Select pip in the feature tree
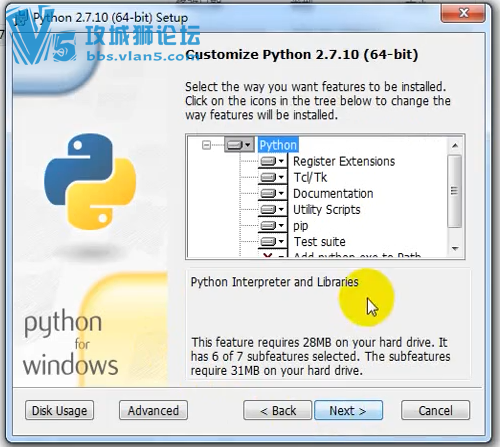 pyautogui.click(x=300, y=226)
